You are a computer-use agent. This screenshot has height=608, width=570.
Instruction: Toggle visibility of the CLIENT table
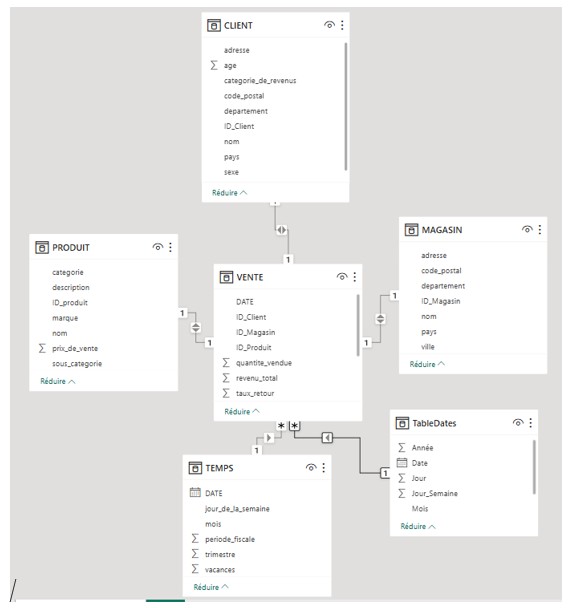tap(329, 25)
